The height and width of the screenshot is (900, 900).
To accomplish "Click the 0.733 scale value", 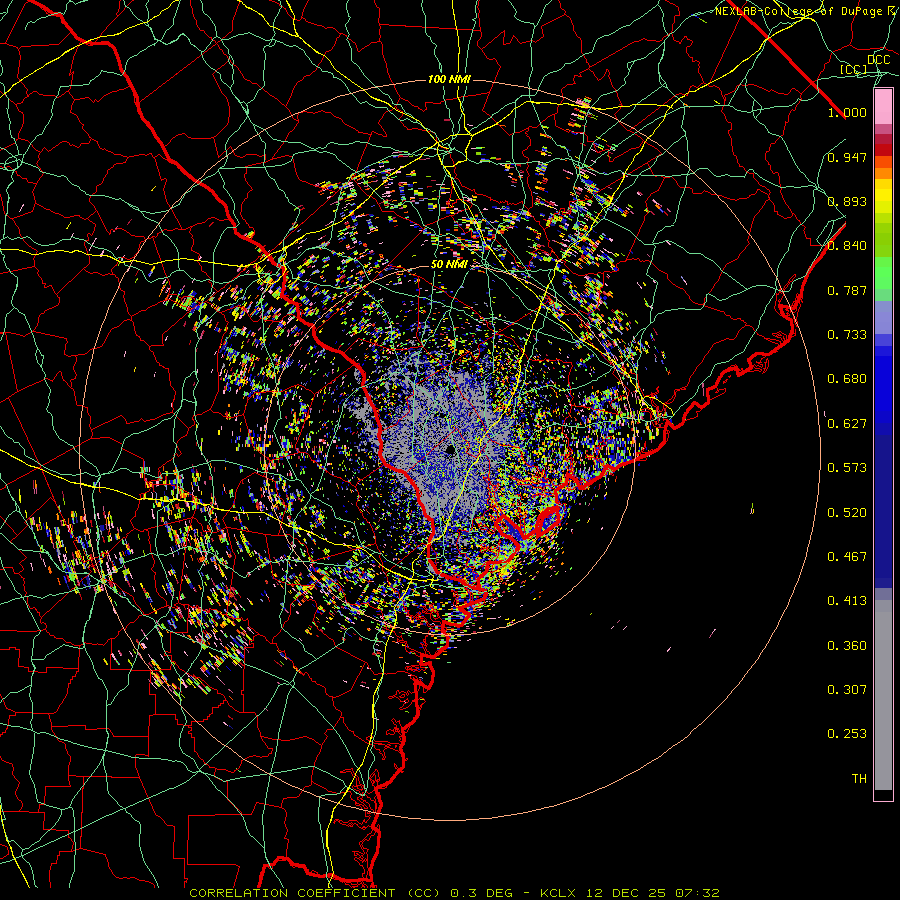I will (847, 335).
